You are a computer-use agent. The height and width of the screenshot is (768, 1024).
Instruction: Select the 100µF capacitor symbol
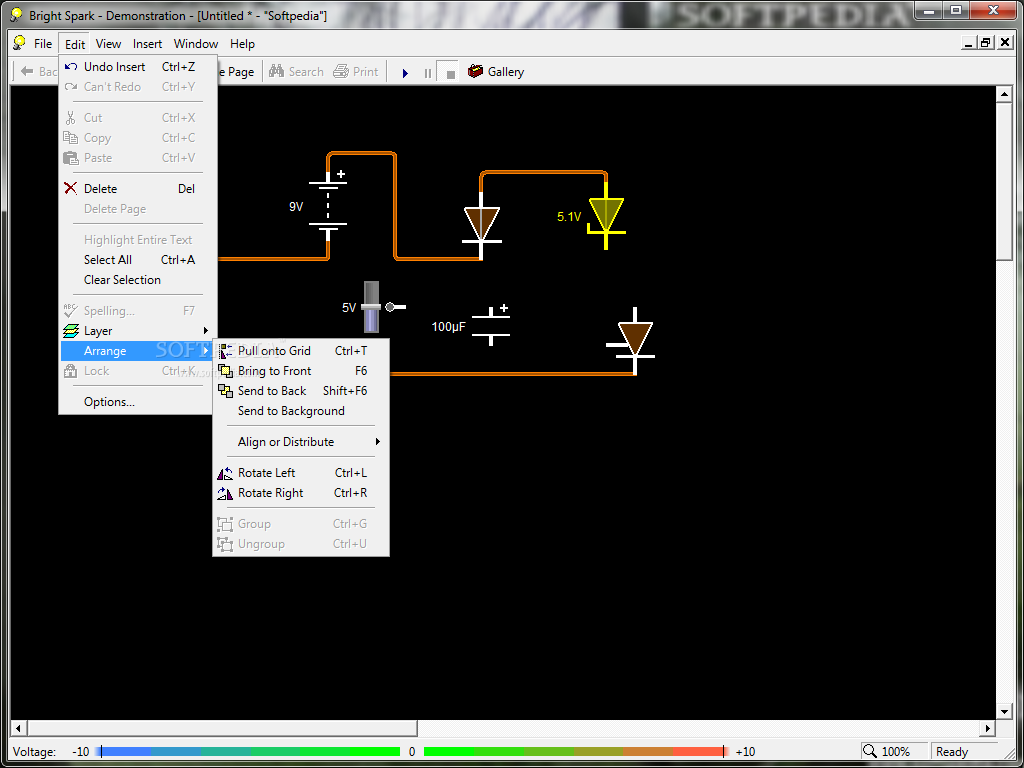tap(491, 325)
